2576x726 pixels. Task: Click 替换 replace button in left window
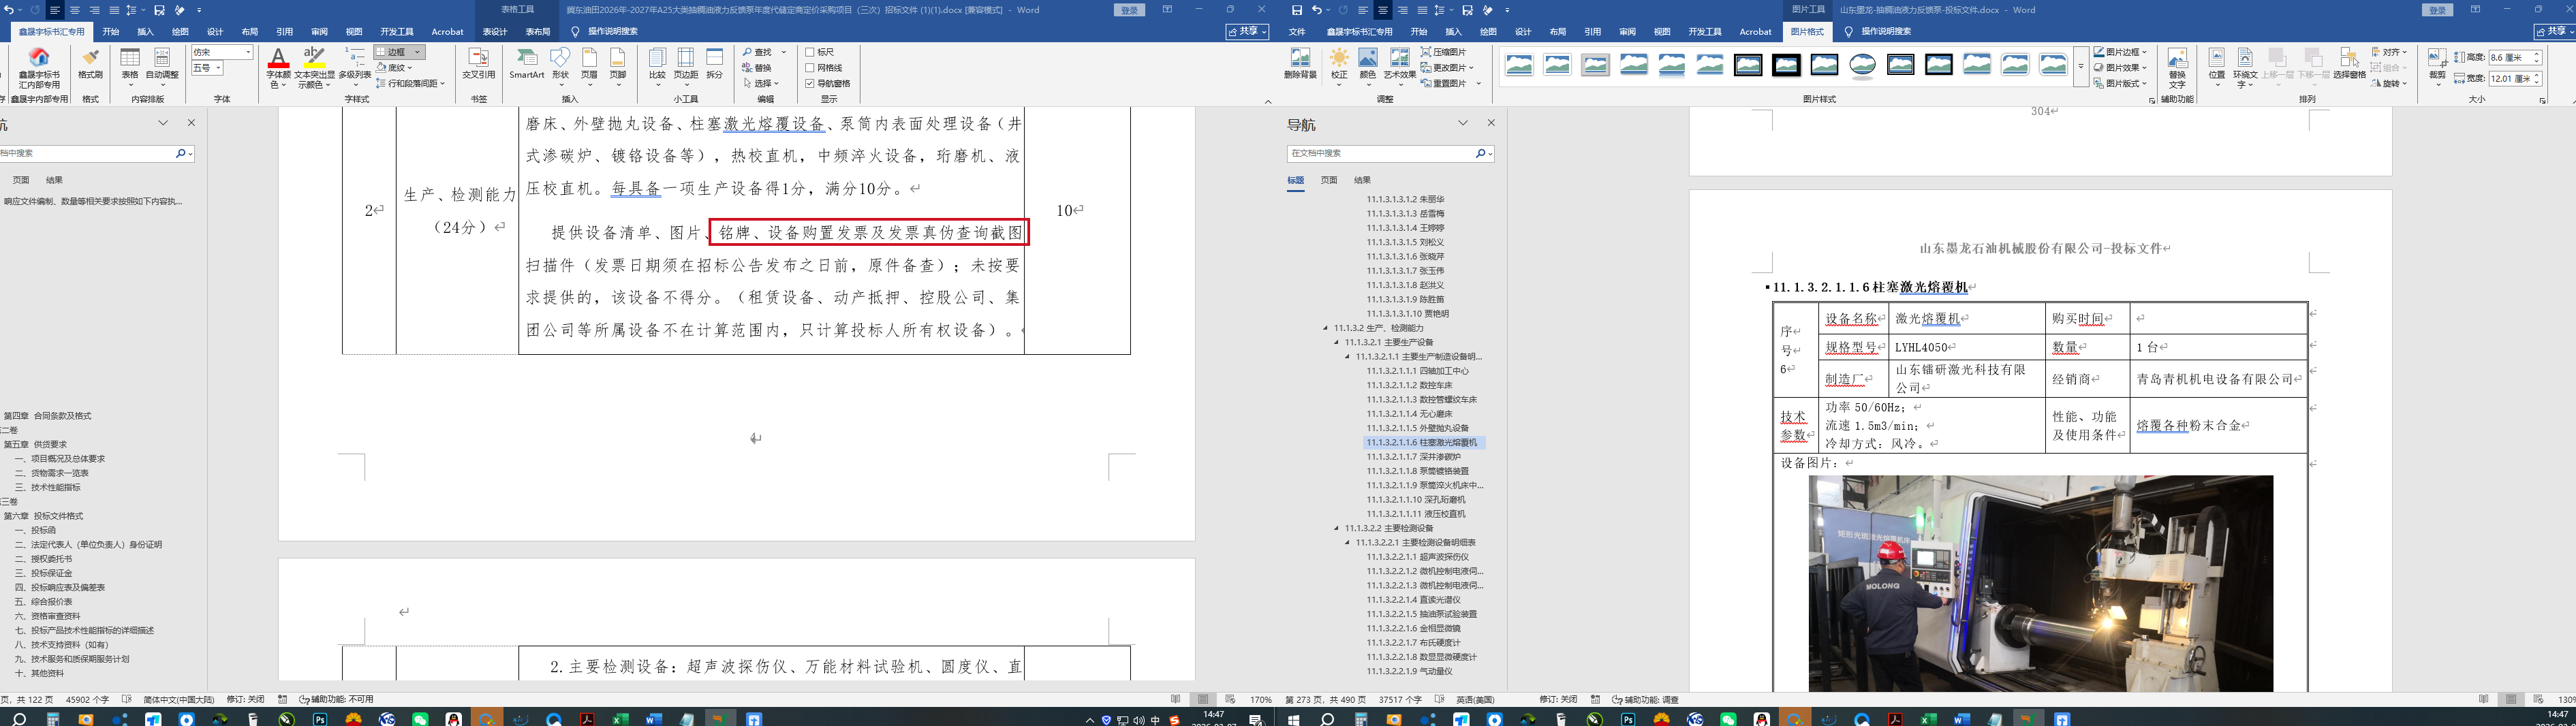(x=758, y=68)
